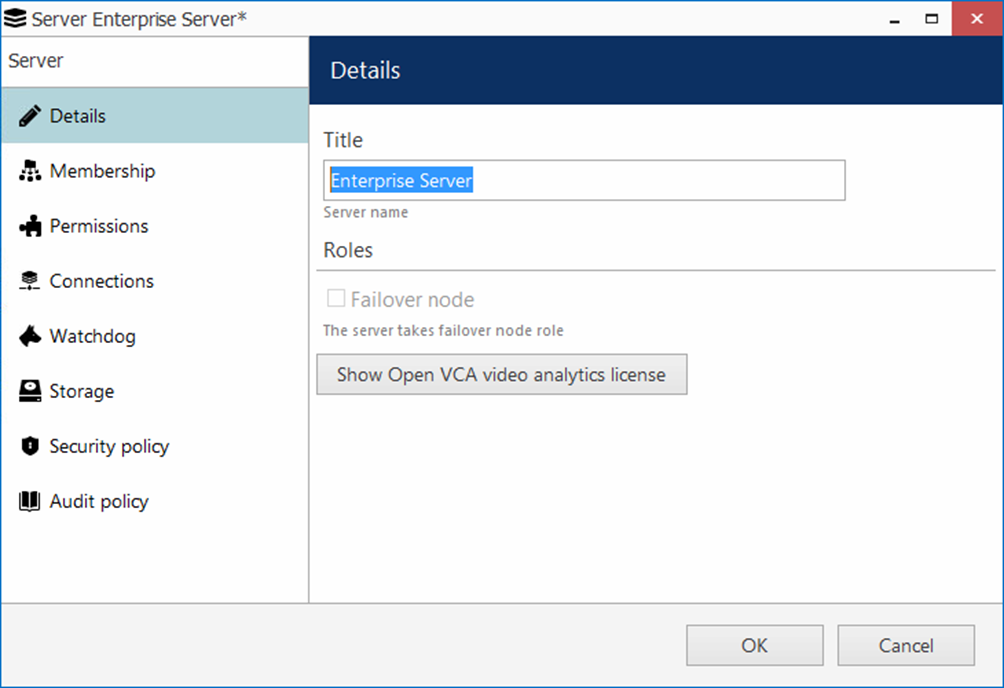Click the Audit policy book icon
This screenshot has width=1004, height=688.
[30, 501]
